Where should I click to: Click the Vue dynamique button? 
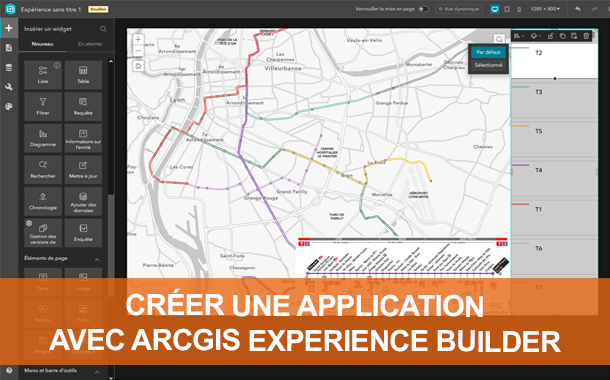point(459,9)
